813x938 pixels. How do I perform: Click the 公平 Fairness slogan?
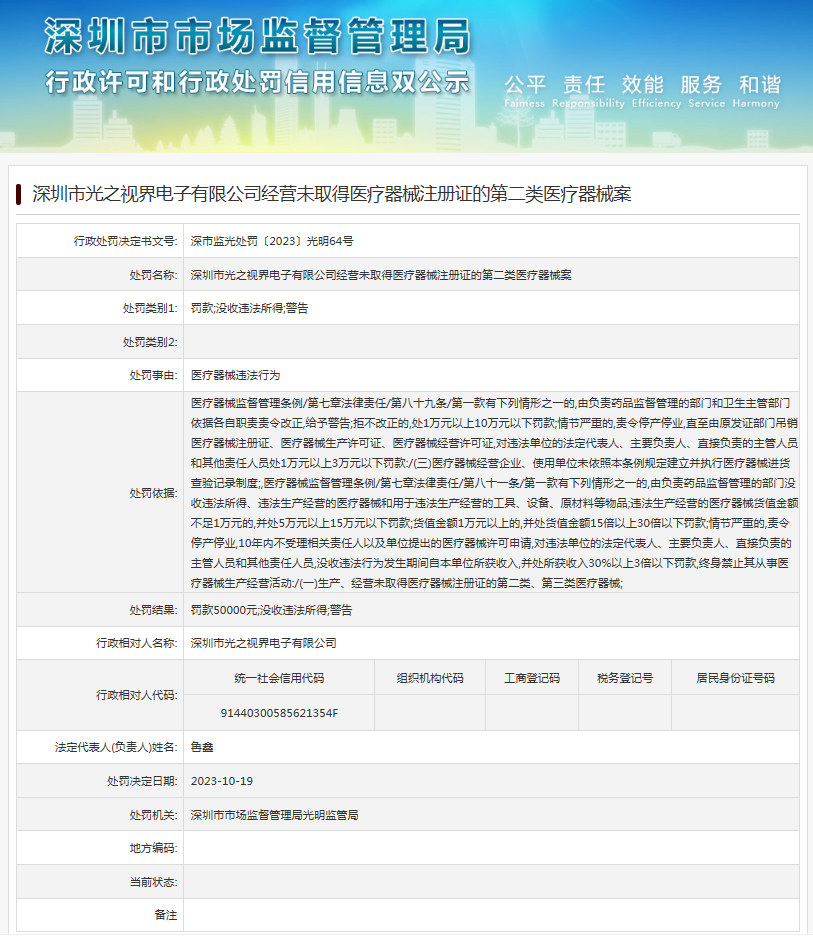tap(525, 90)
